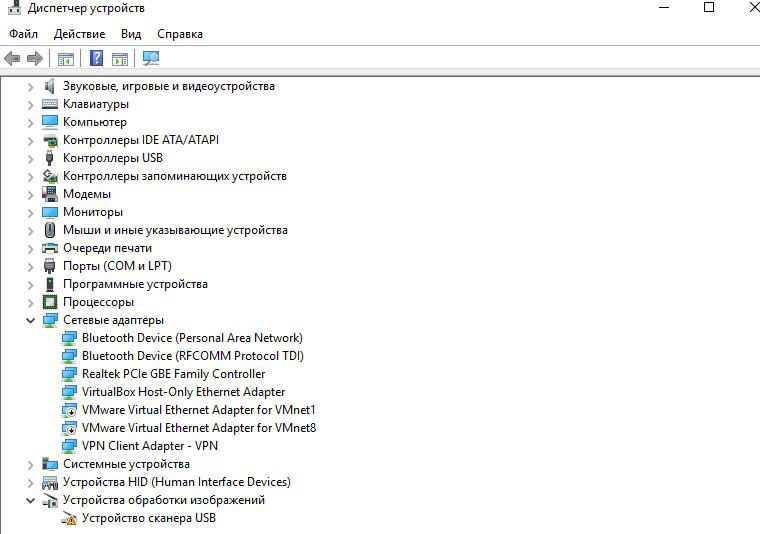Click the modem icon beside Модемы
This screenshot has width=760, height=534.
point(49,194)
